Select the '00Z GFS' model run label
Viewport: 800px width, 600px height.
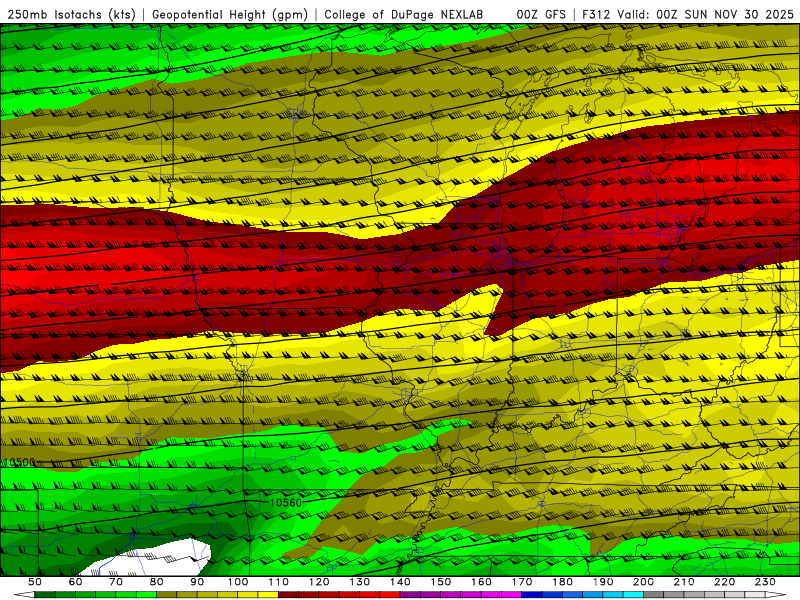point(541,15)
